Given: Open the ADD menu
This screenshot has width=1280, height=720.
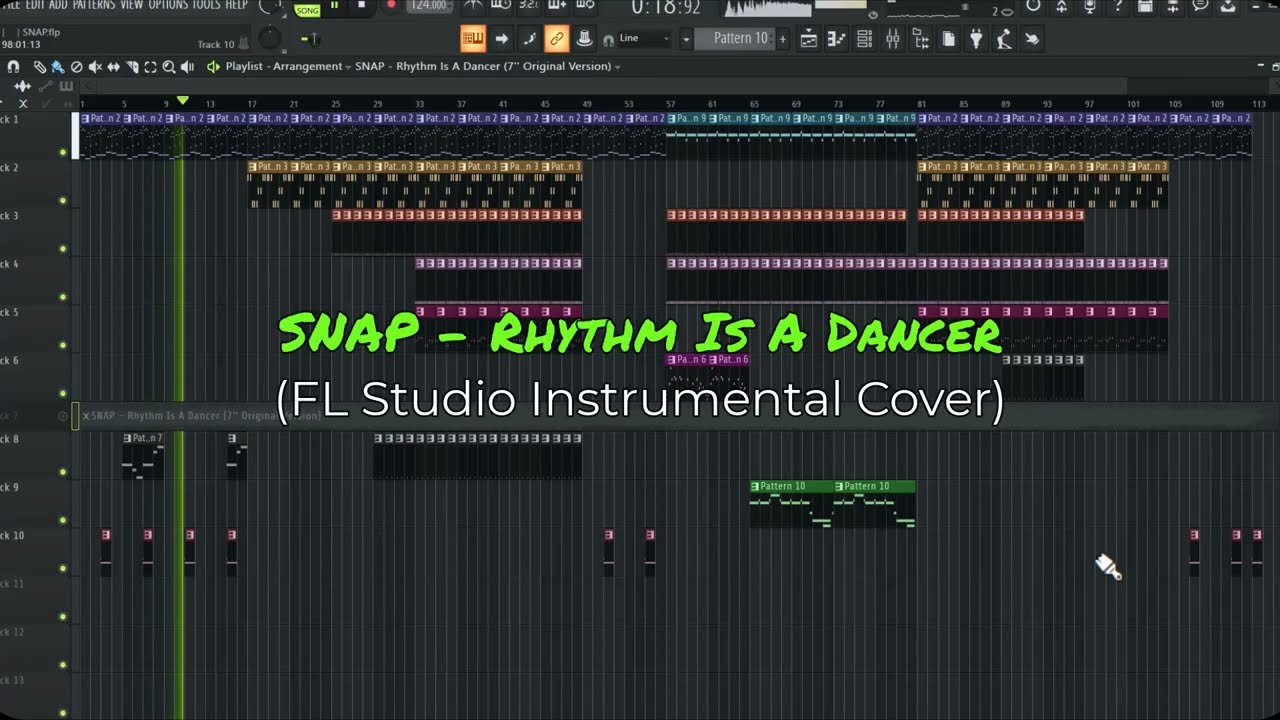Looking at the screenshot, I should pos(59,5).
